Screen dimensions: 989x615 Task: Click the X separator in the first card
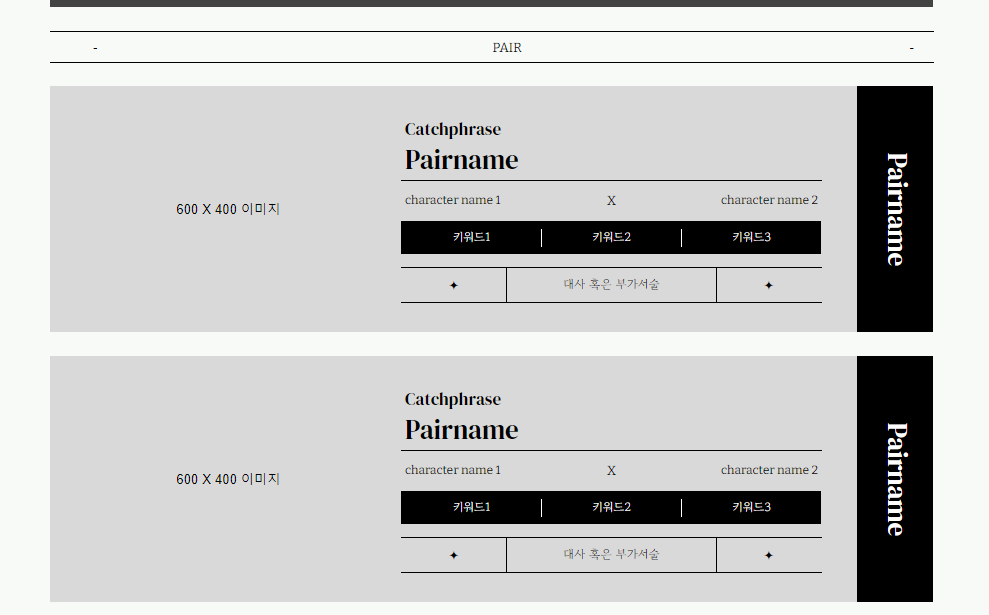611,201
